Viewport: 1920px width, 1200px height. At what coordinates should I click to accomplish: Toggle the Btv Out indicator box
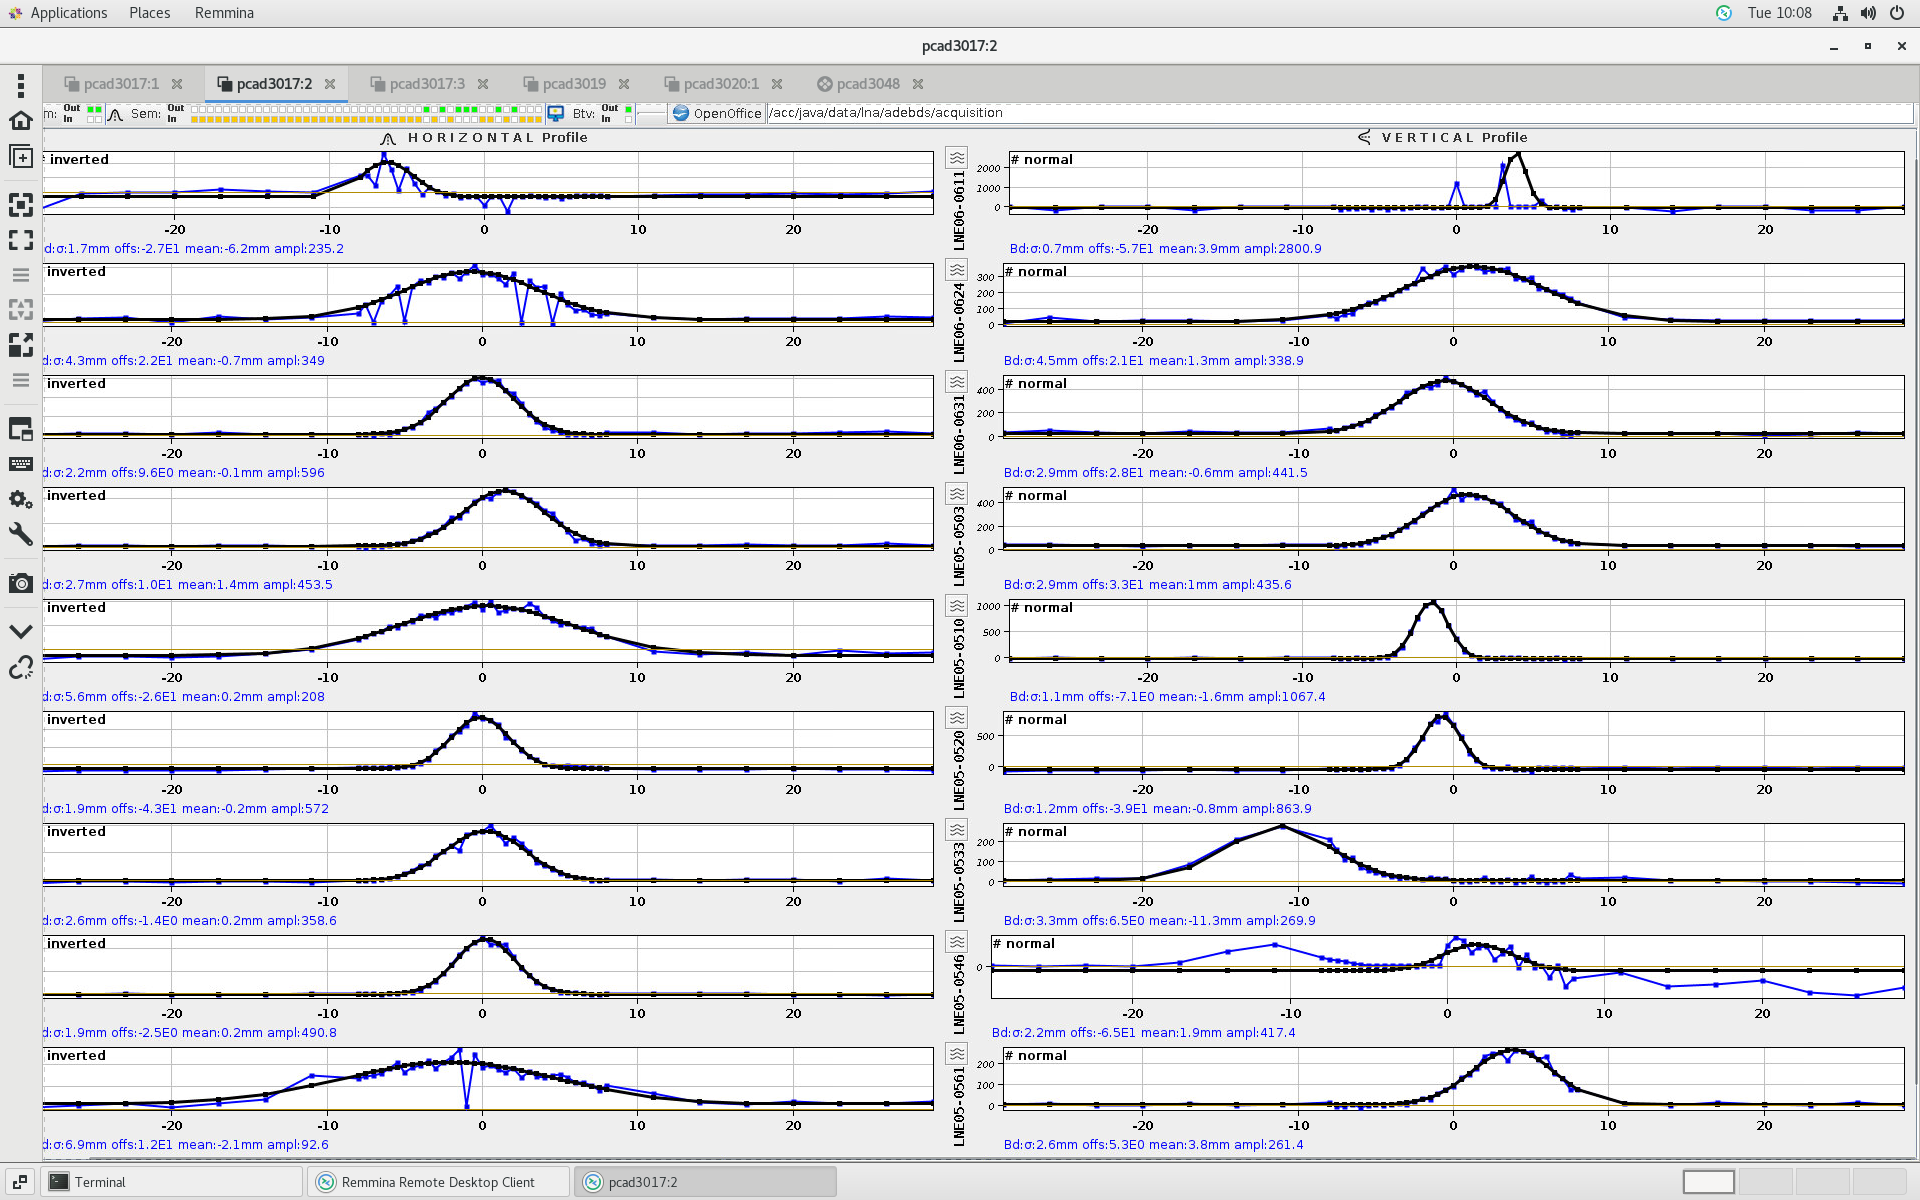point(628,108)
